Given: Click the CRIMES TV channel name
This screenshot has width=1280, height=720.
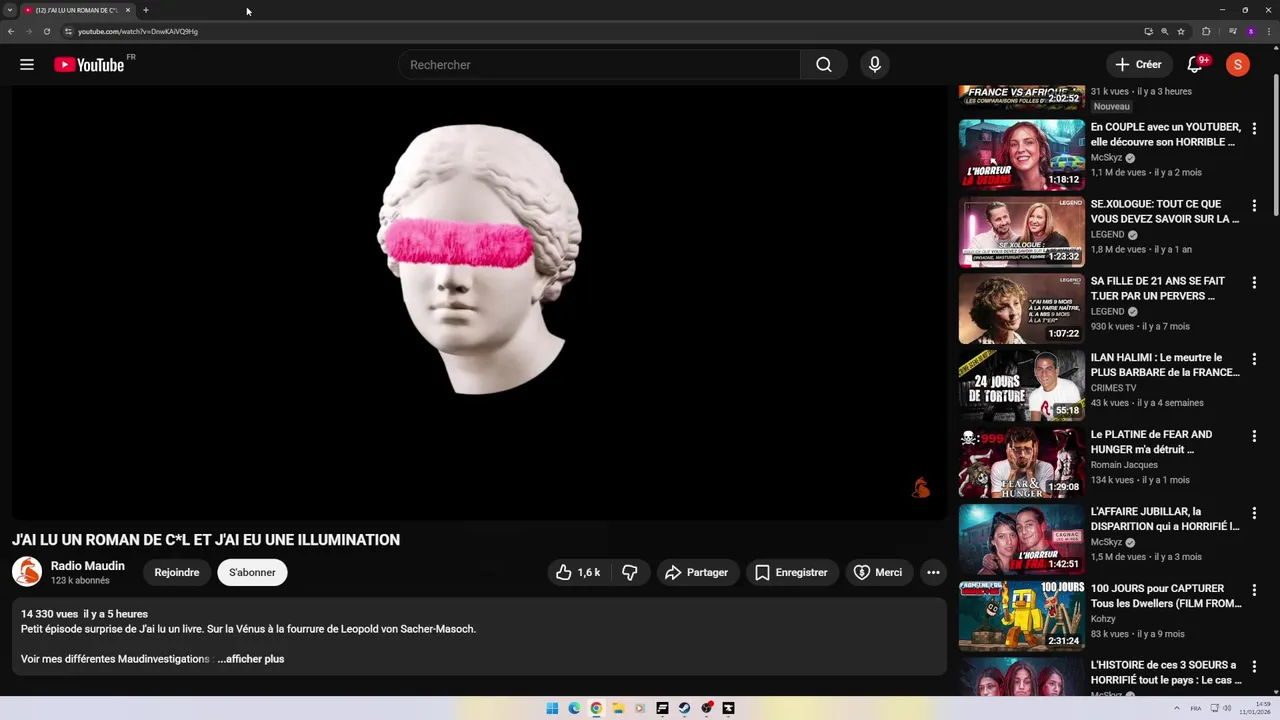Looking at the screenshot, I should [1113, 388].
